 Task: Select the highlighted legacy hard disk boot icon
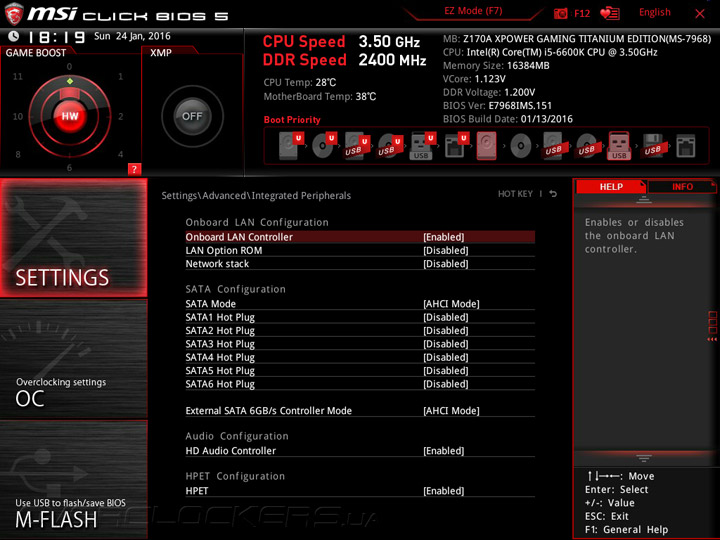click(487, 146)
